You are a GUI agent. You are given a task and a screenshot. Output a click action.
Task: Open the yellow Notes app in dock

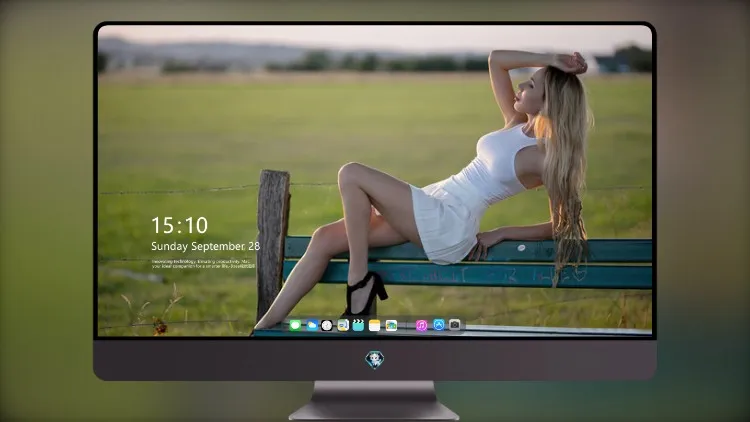point(375,325)
